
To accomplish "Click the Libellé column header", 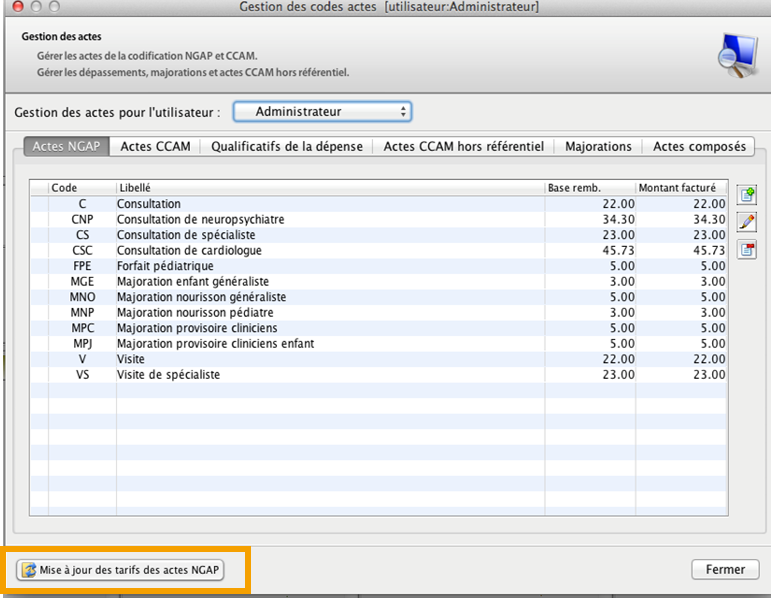I will point(330,188).
